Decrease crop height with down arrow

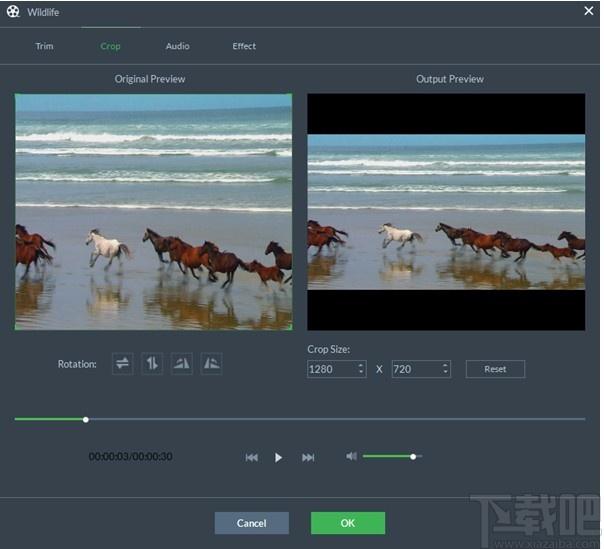tap(445, 373)
